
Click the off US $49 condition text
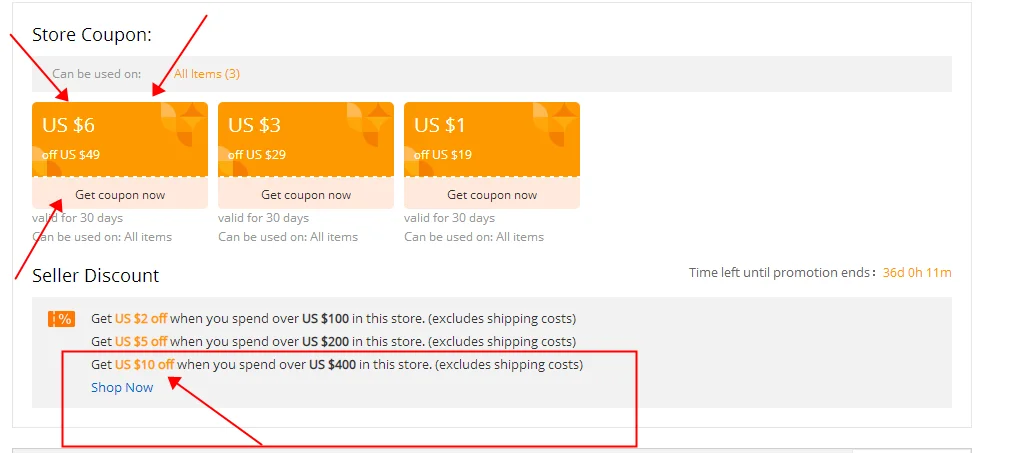click(71, 155)
